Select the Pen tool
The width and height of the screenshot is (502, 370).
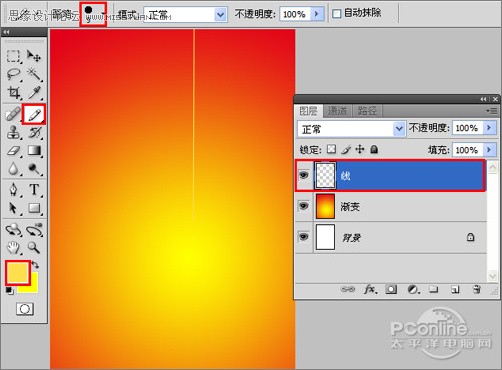[x=13, y=189]
